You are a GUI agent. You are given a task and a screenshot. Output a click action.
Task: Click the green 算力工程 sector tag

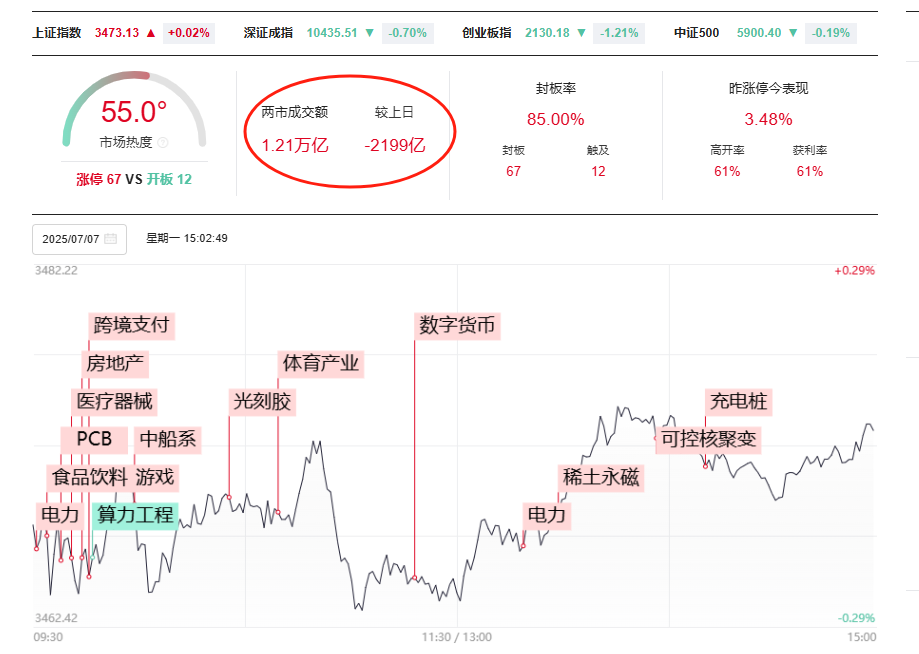(135, 515)
